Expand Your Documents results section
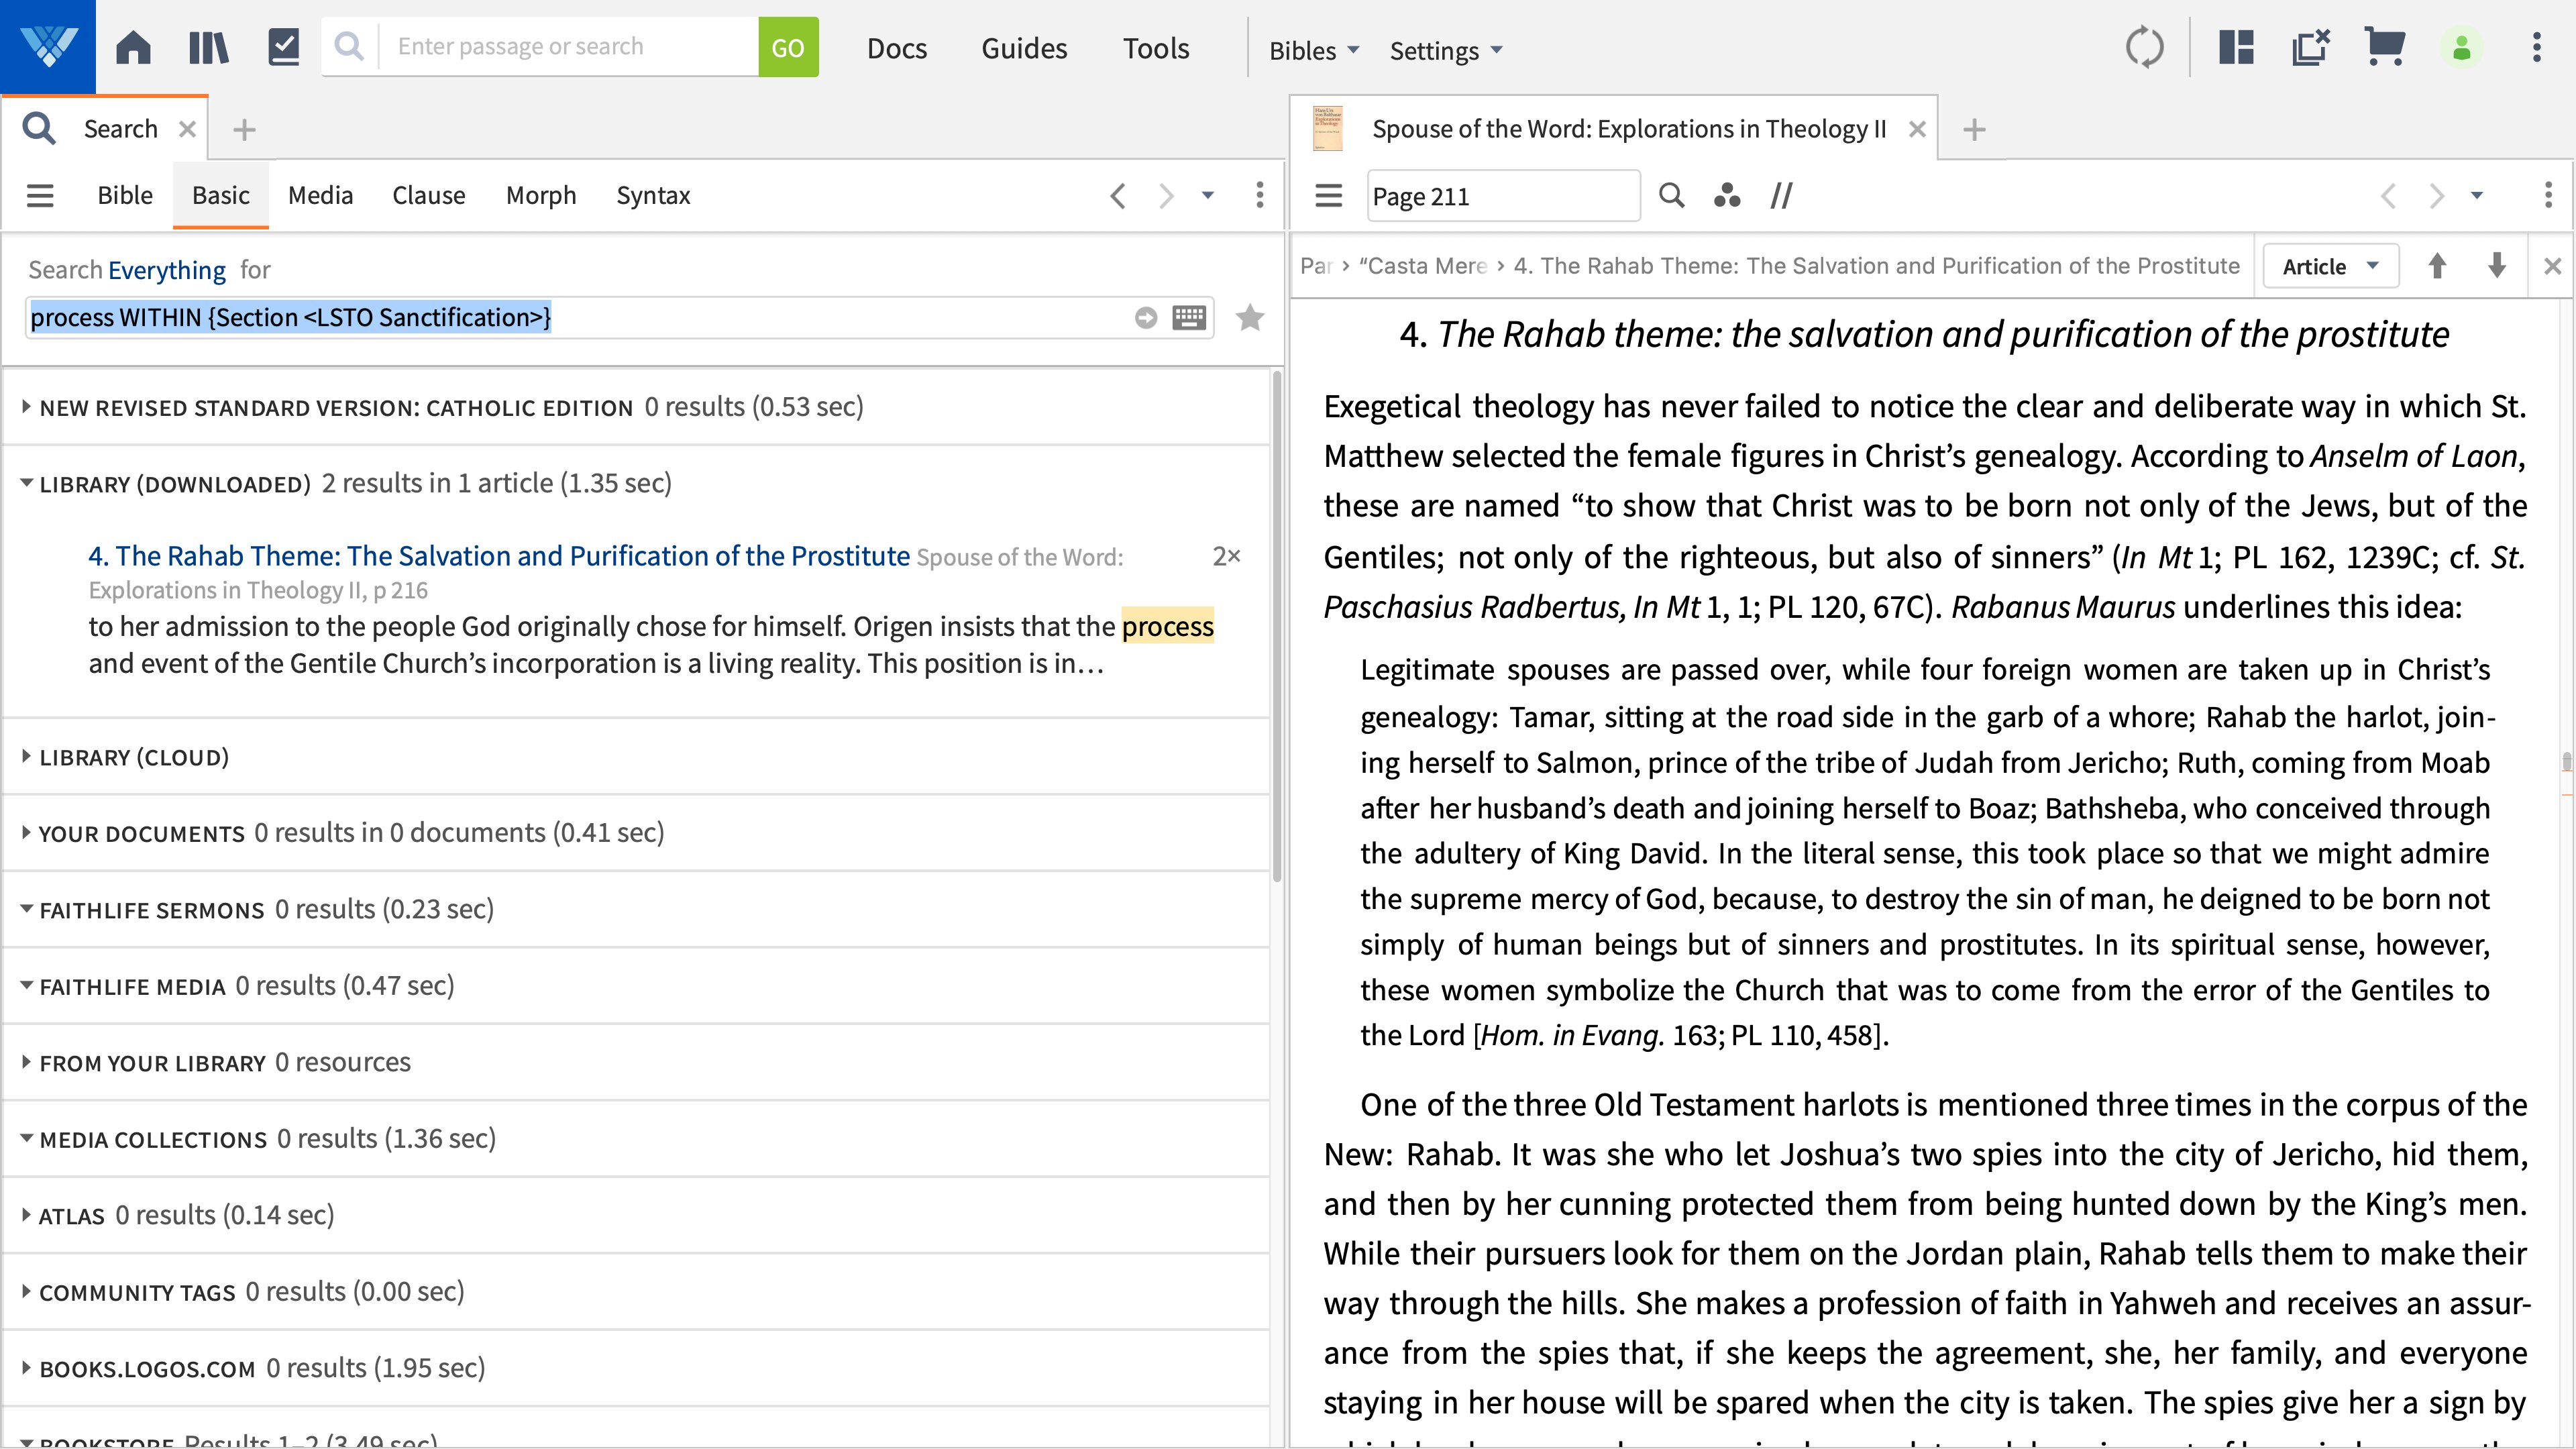Image resolution: width=2576 pixels, height=1449 pixels. 26,832
